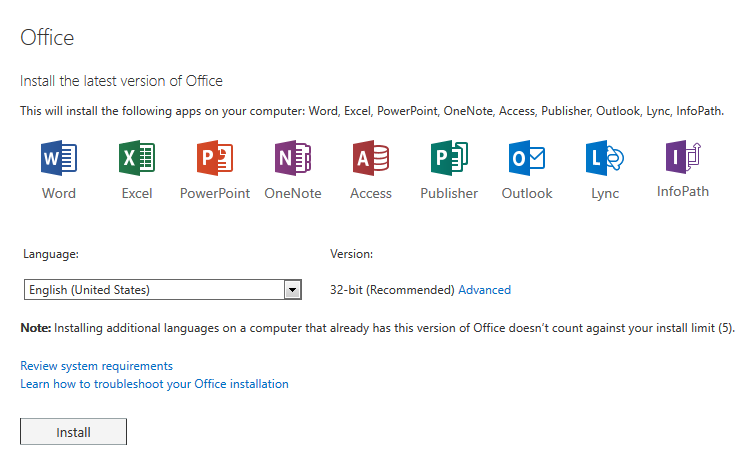
Task: Click the Install button
Action: (x=73, y=432)
